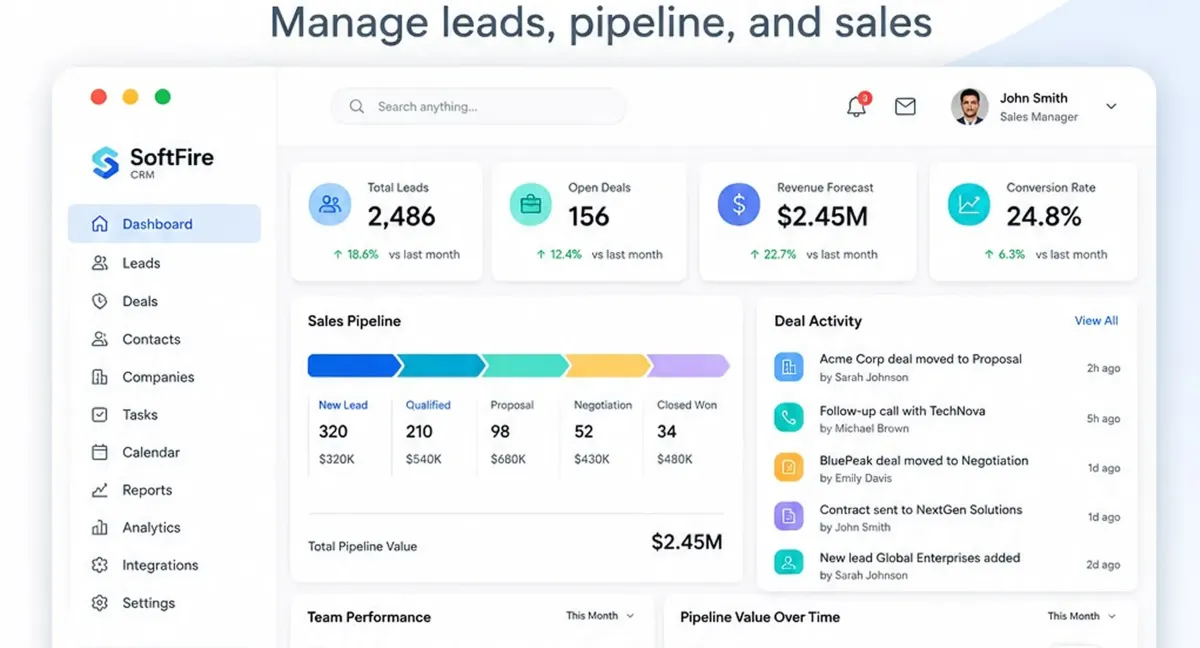Click the Analytics bar chart icon
Image resolution: width=1200 pixels, height=648 pixels.
click(x=99, y=527)
